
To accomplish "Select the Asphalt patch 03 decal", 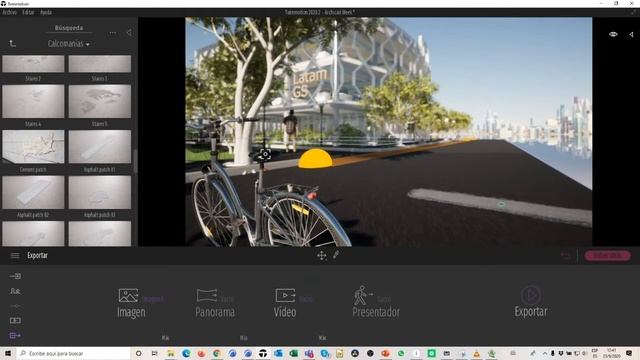I will (100, 192).
